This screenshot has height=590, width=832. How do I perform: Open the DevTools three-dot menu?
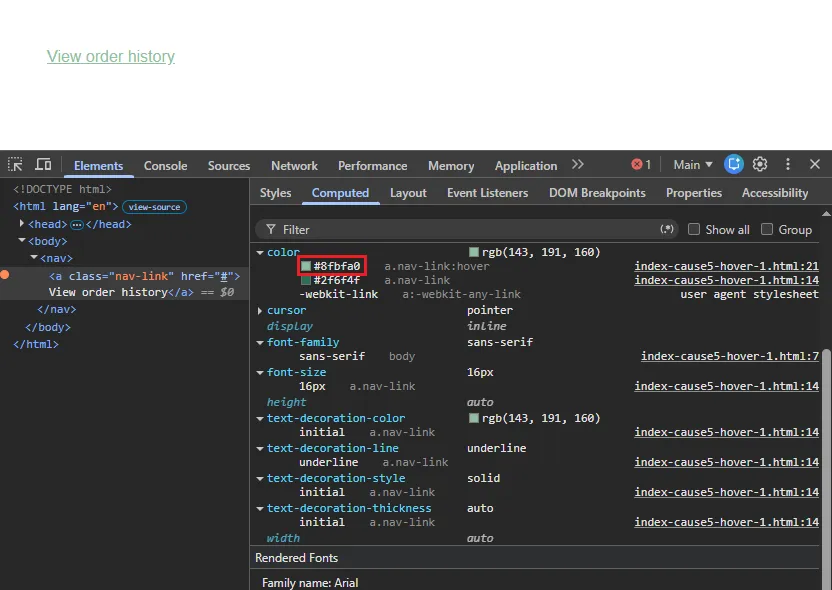click(788, 165)
